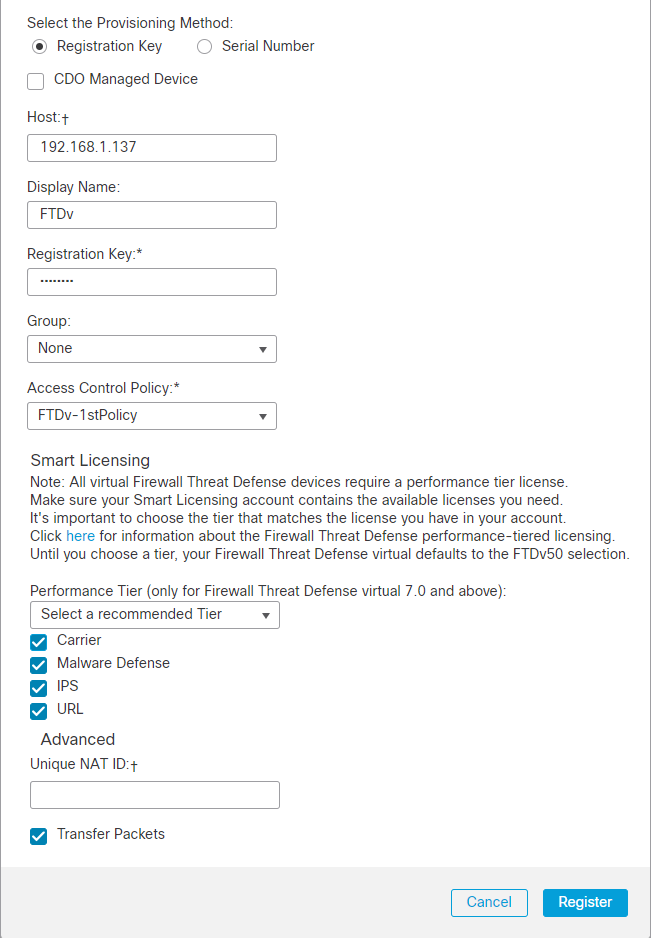Toggle the URL license checkbox

[x=39, y=711]
